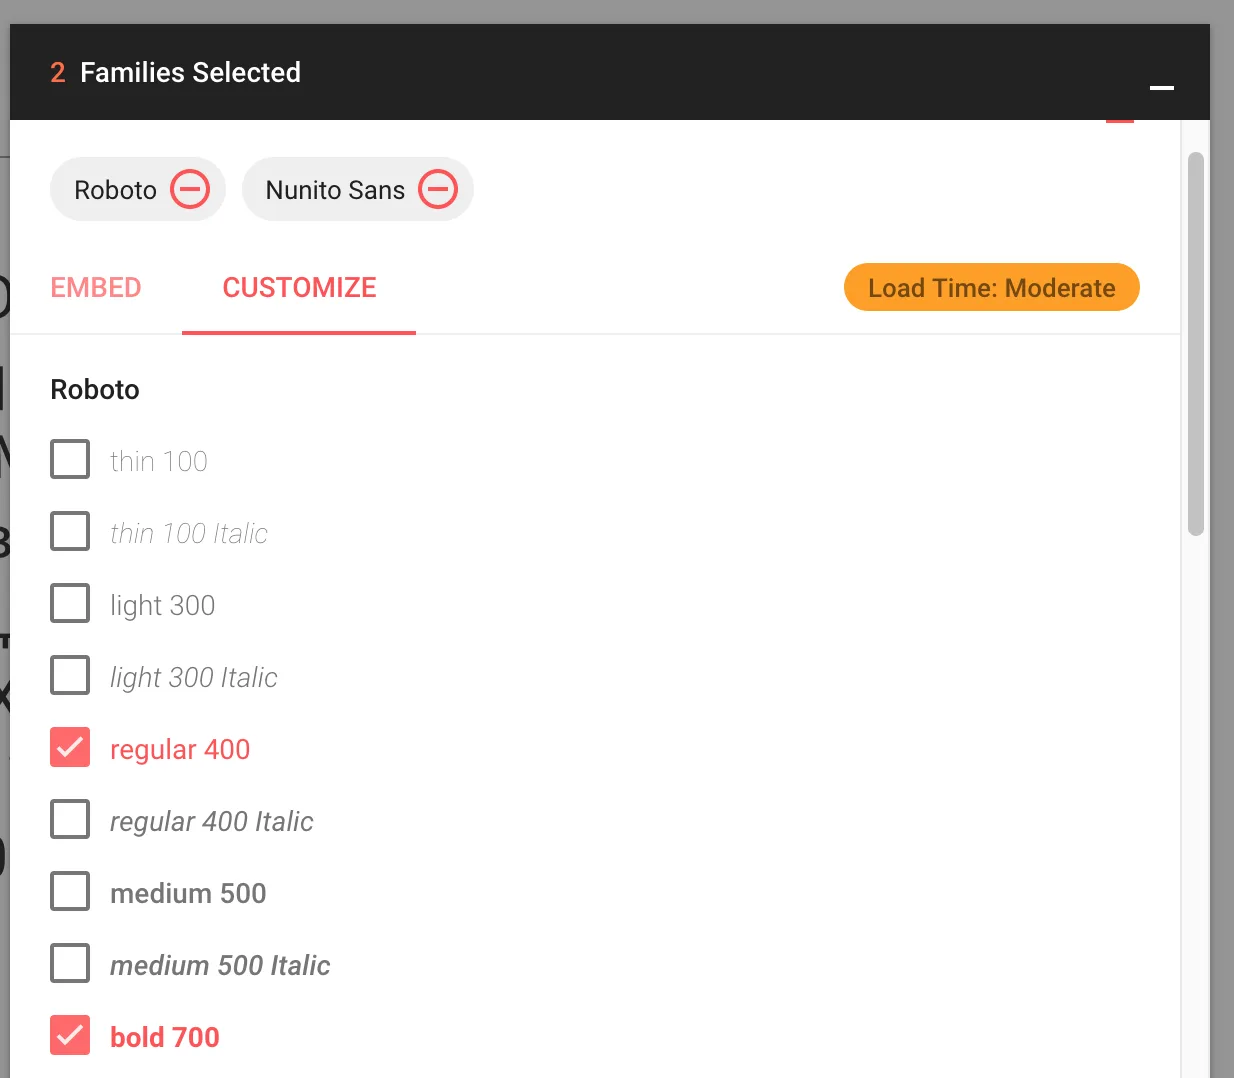Remove Nunito Sans with minus icon
Viewport: 1234px width, 1078px height.
click(x=438, y=189)
